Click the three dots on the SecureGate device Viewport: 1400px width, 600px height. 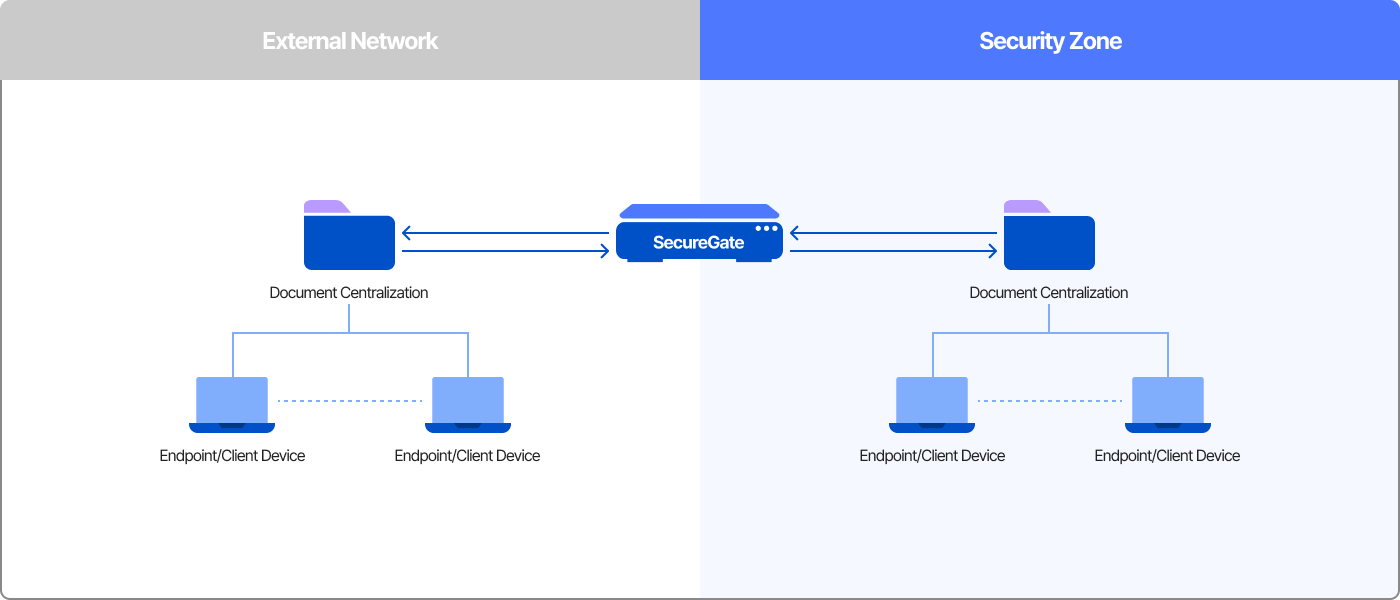point(766,229)
